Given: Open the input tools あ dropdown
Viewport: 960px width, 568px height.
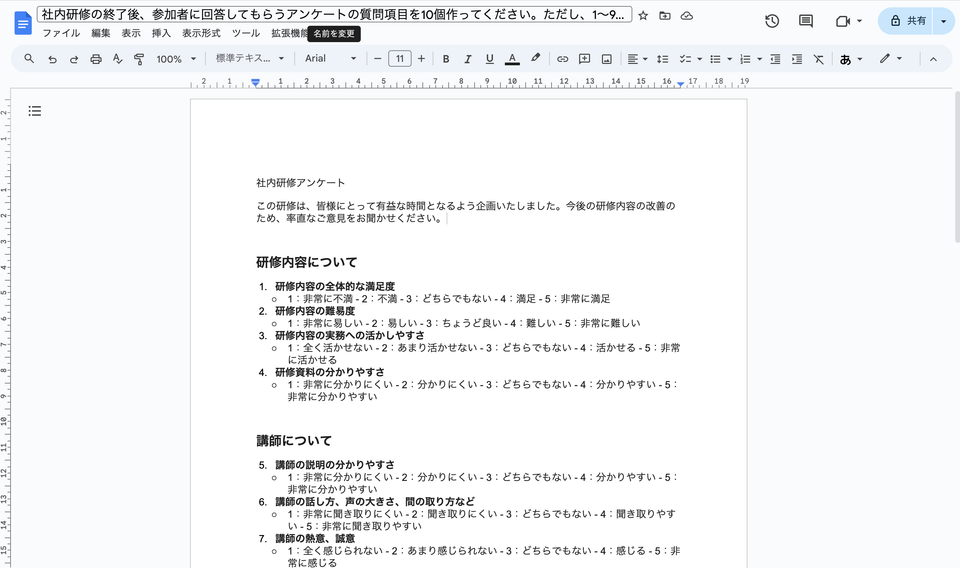Looking at the screenshot, I should click(x=851, y=59).
